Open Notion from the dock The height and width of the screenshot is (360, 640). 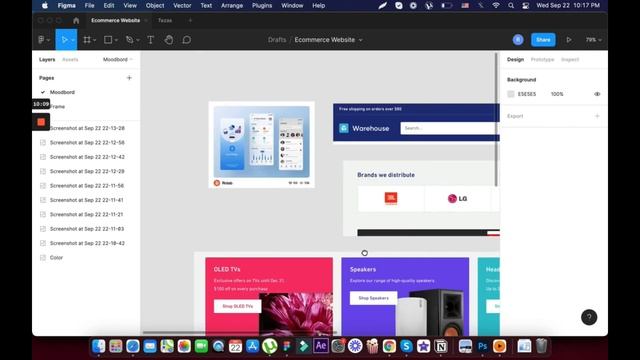tap(440, 346)
